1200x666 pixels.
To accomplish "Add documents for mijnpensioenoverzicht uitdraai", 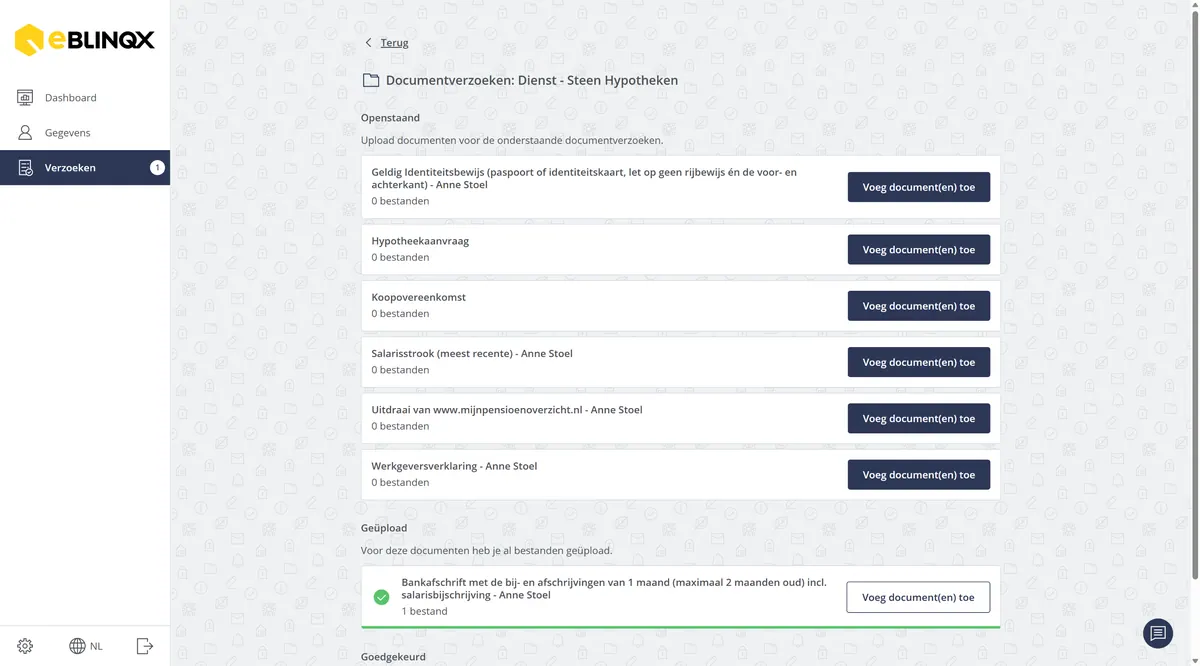I will [919, 418].
